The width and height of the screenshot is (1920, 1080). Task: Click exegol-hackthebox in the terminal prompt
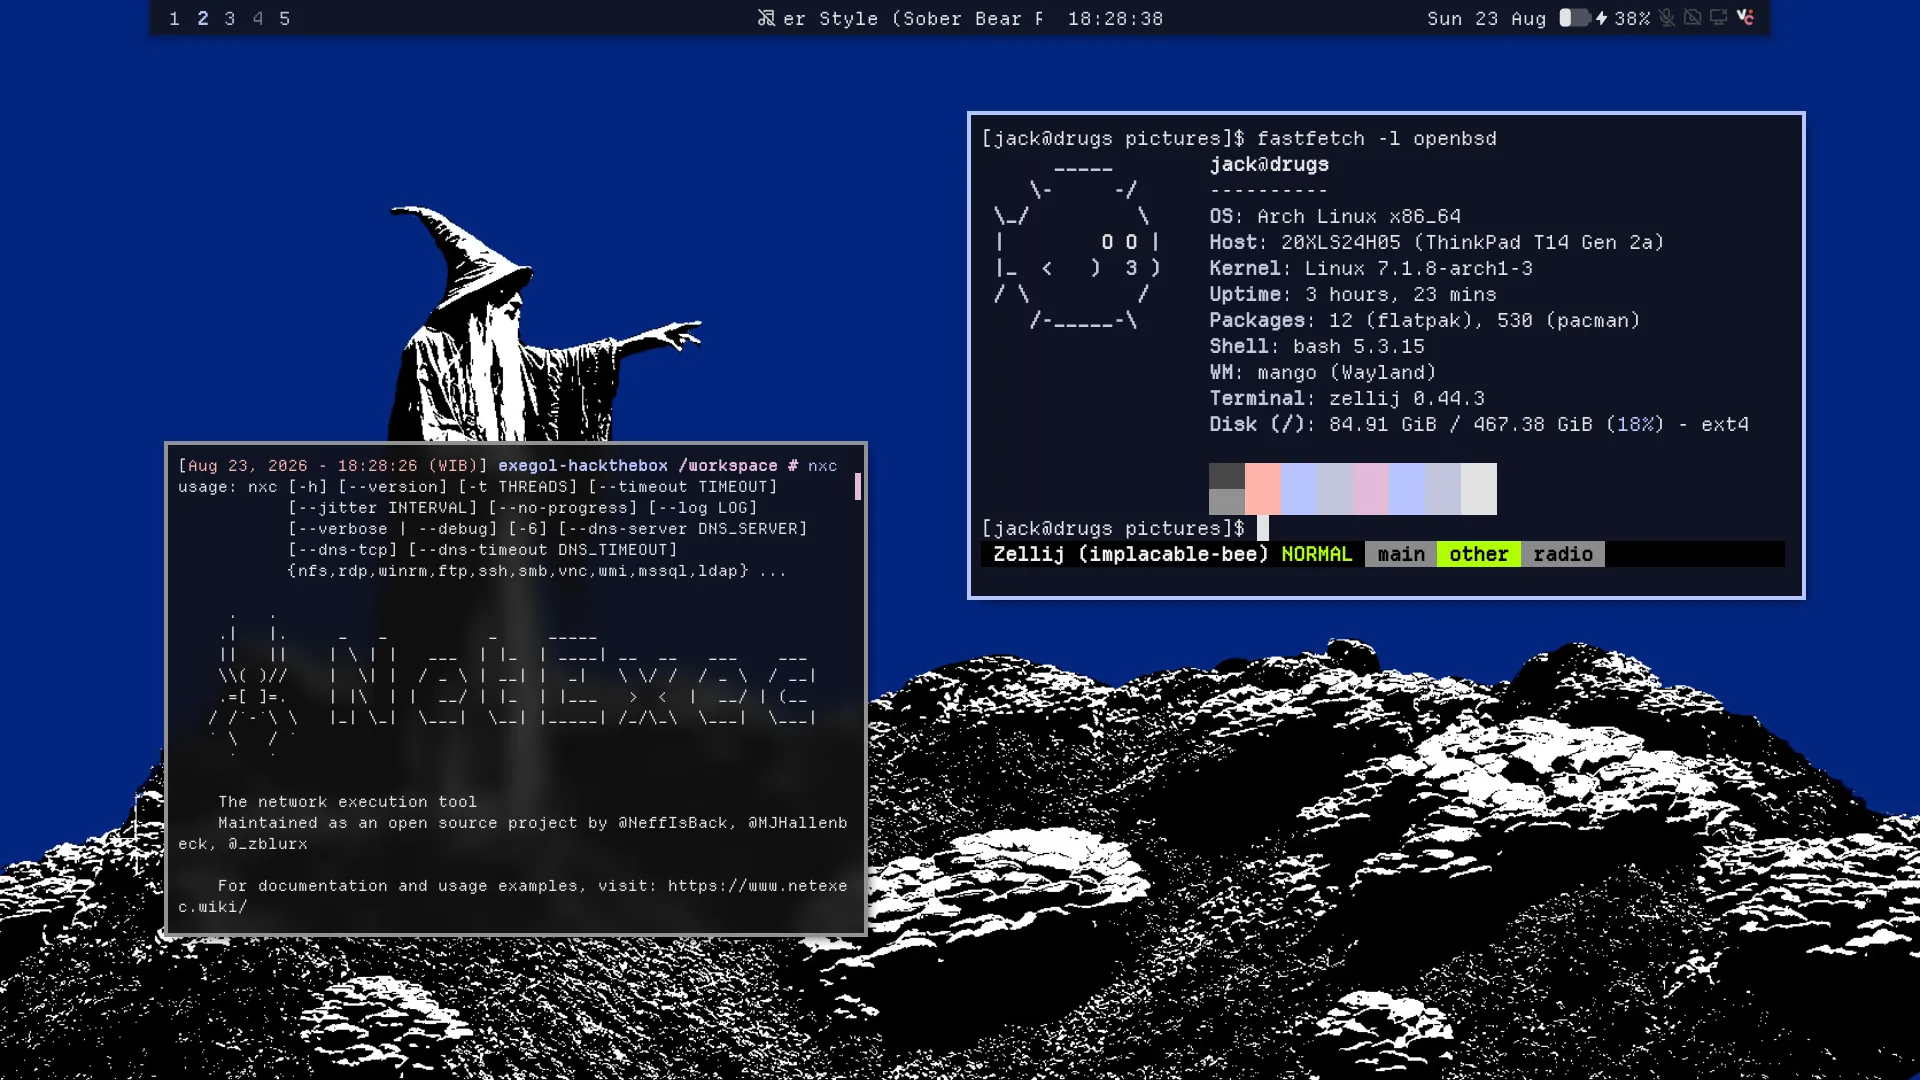click(583, 466)
